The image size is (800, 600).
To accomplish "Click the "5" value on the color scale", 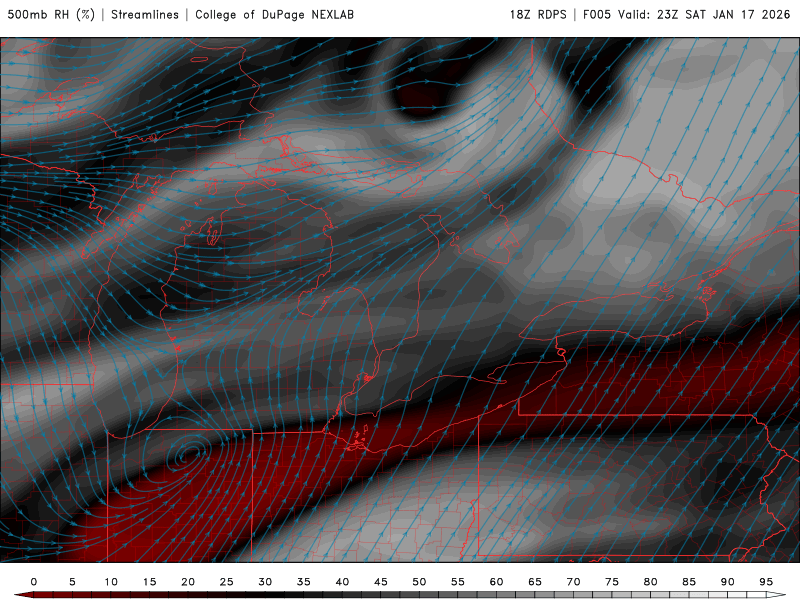I will pyautogui.click(x=72, y=582).
